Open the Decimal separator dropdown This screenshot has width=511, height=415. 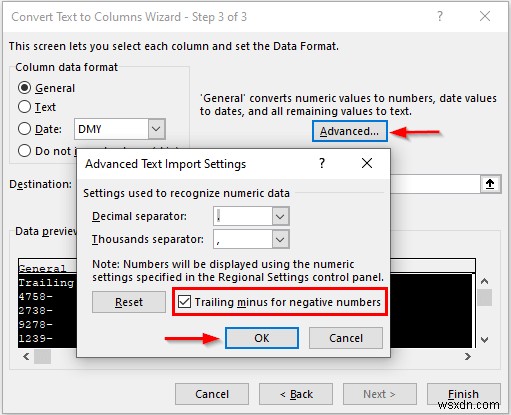pos(280,217)
